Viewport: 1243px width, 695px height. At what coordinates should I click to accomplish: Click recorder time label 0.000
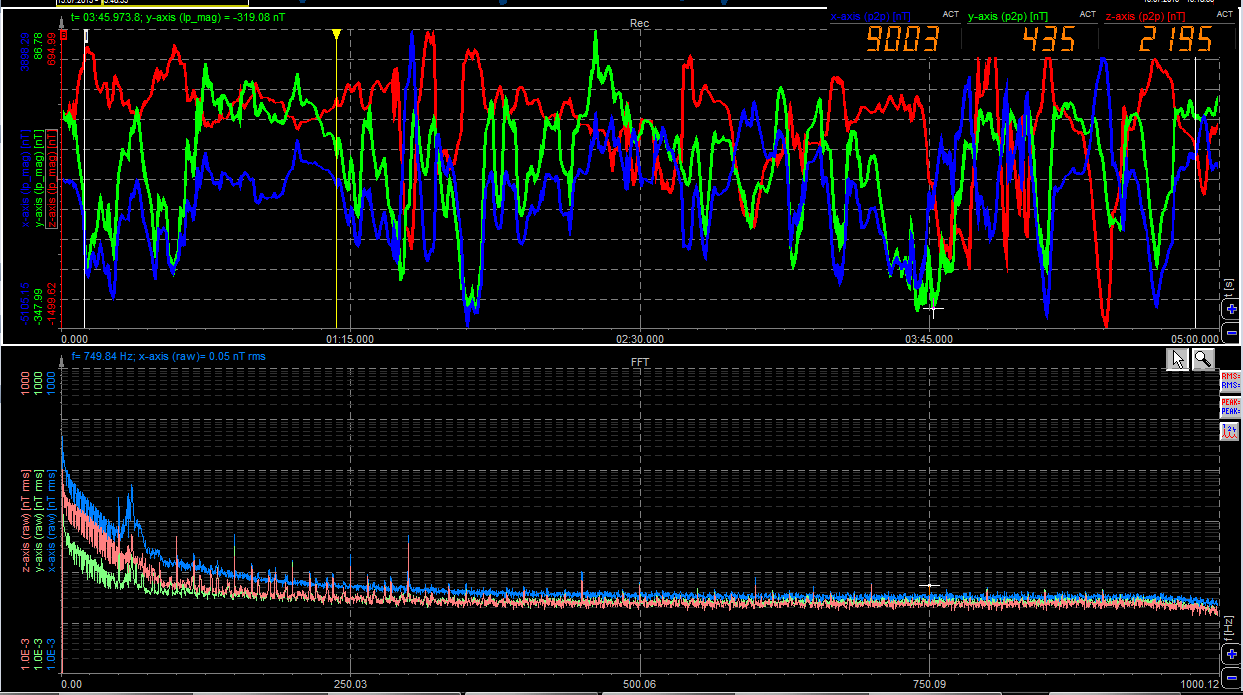pyautogui.click(x=74, y=339)
